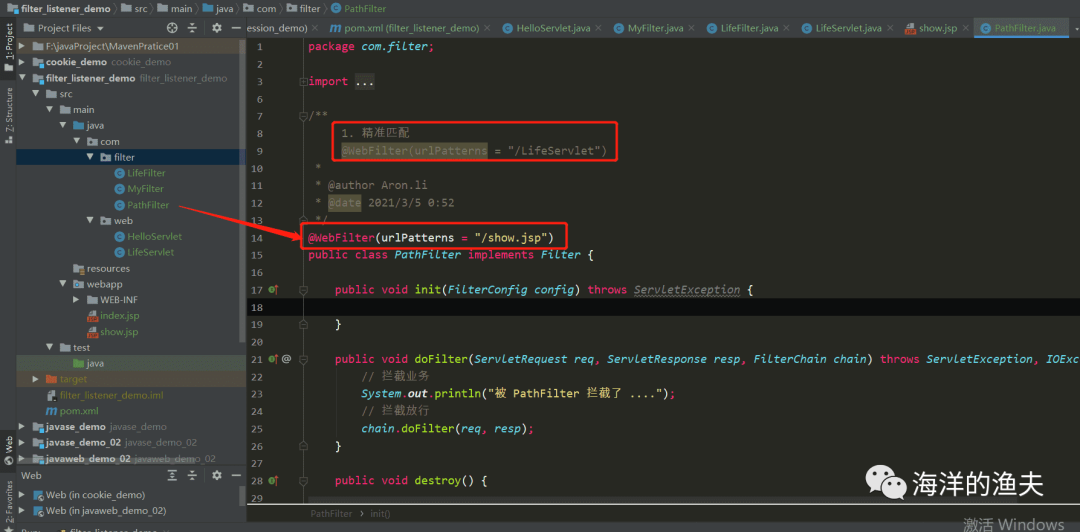Unfold the collapsed import block on line 3
Screen dimensions: 1080x532
[303, 81]
